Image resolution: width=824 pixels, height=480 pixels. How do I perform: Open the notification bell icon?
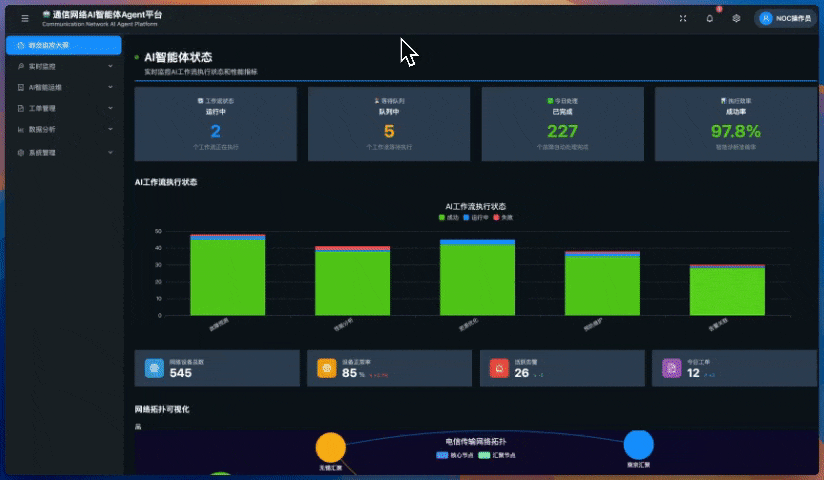pos(709,18)
